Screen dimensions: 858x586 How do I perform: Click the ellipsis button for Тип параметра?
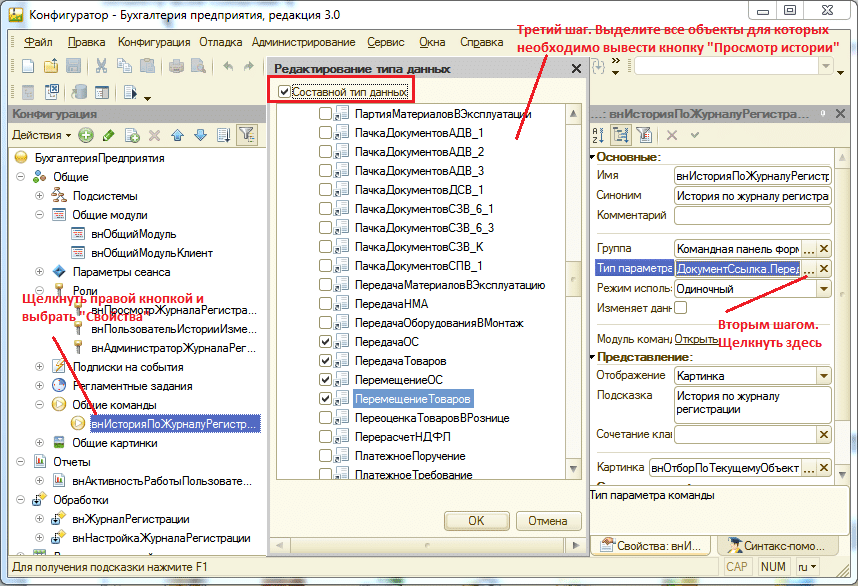click(x=824, y=269)
